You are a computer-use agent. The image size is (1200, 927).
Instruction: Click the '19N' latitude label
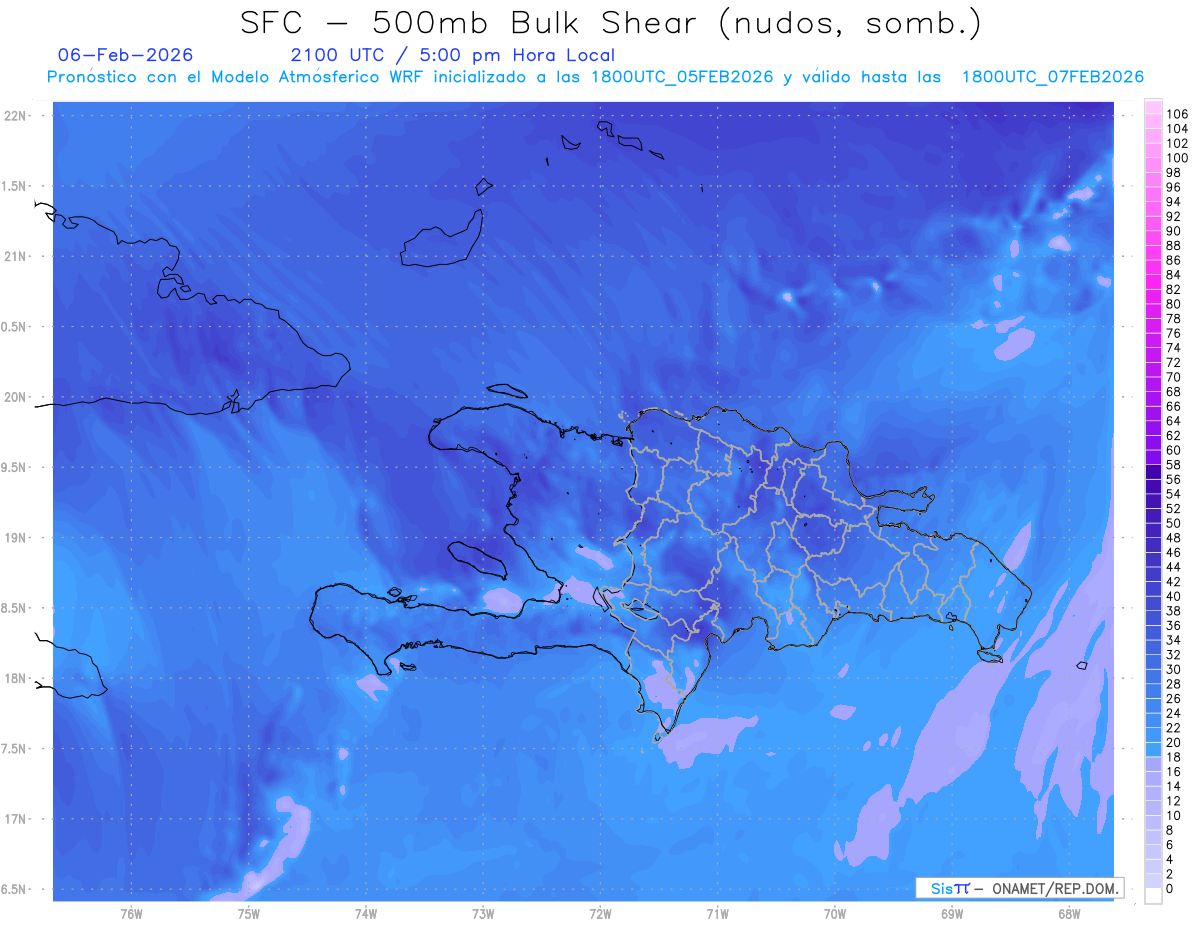coord(15,538)
